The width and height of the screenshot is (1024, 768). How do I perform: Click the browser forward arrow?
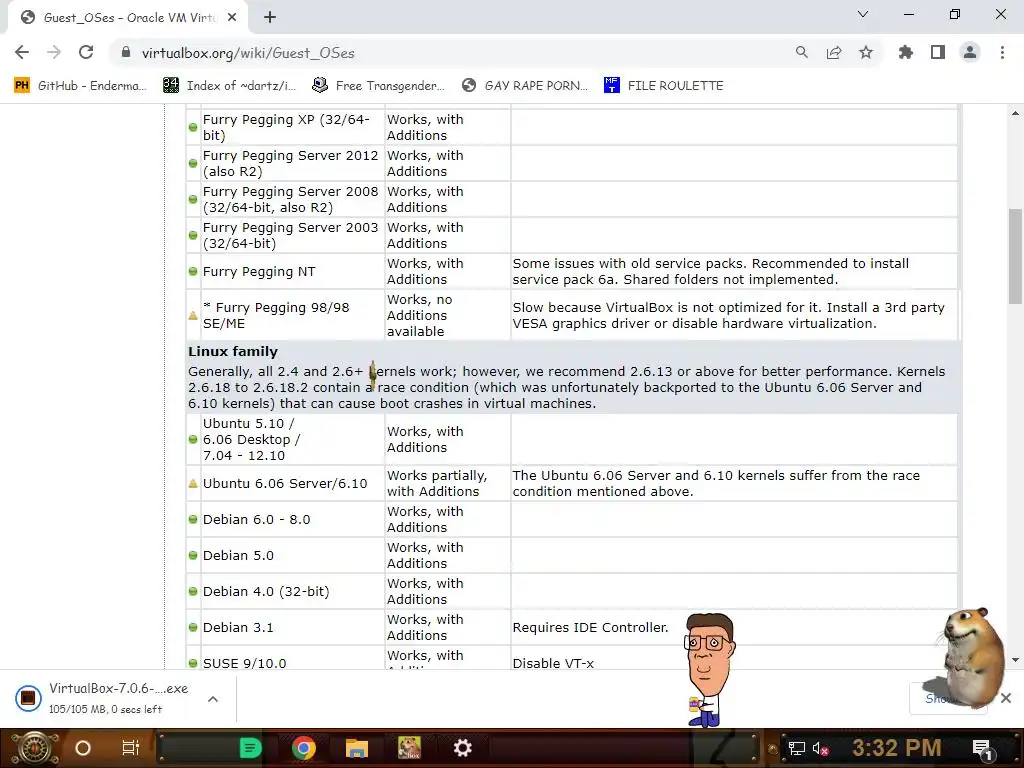54,52
